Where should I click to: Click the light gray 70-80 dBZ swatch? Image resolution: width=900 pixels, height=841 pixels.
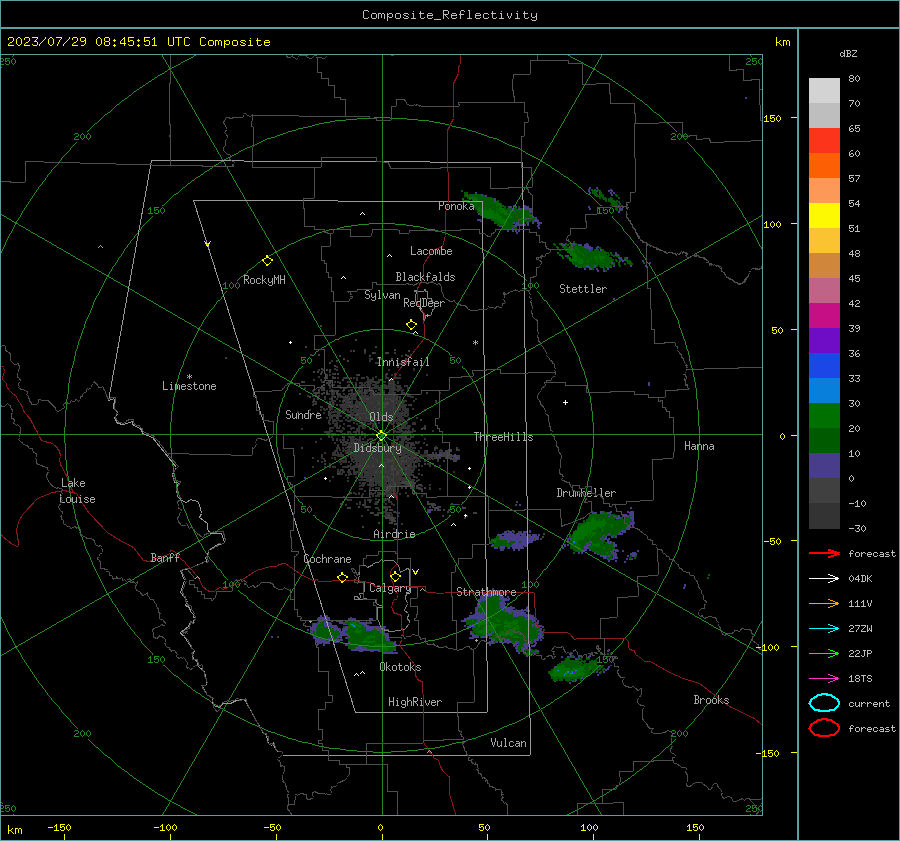coord(824,91)
